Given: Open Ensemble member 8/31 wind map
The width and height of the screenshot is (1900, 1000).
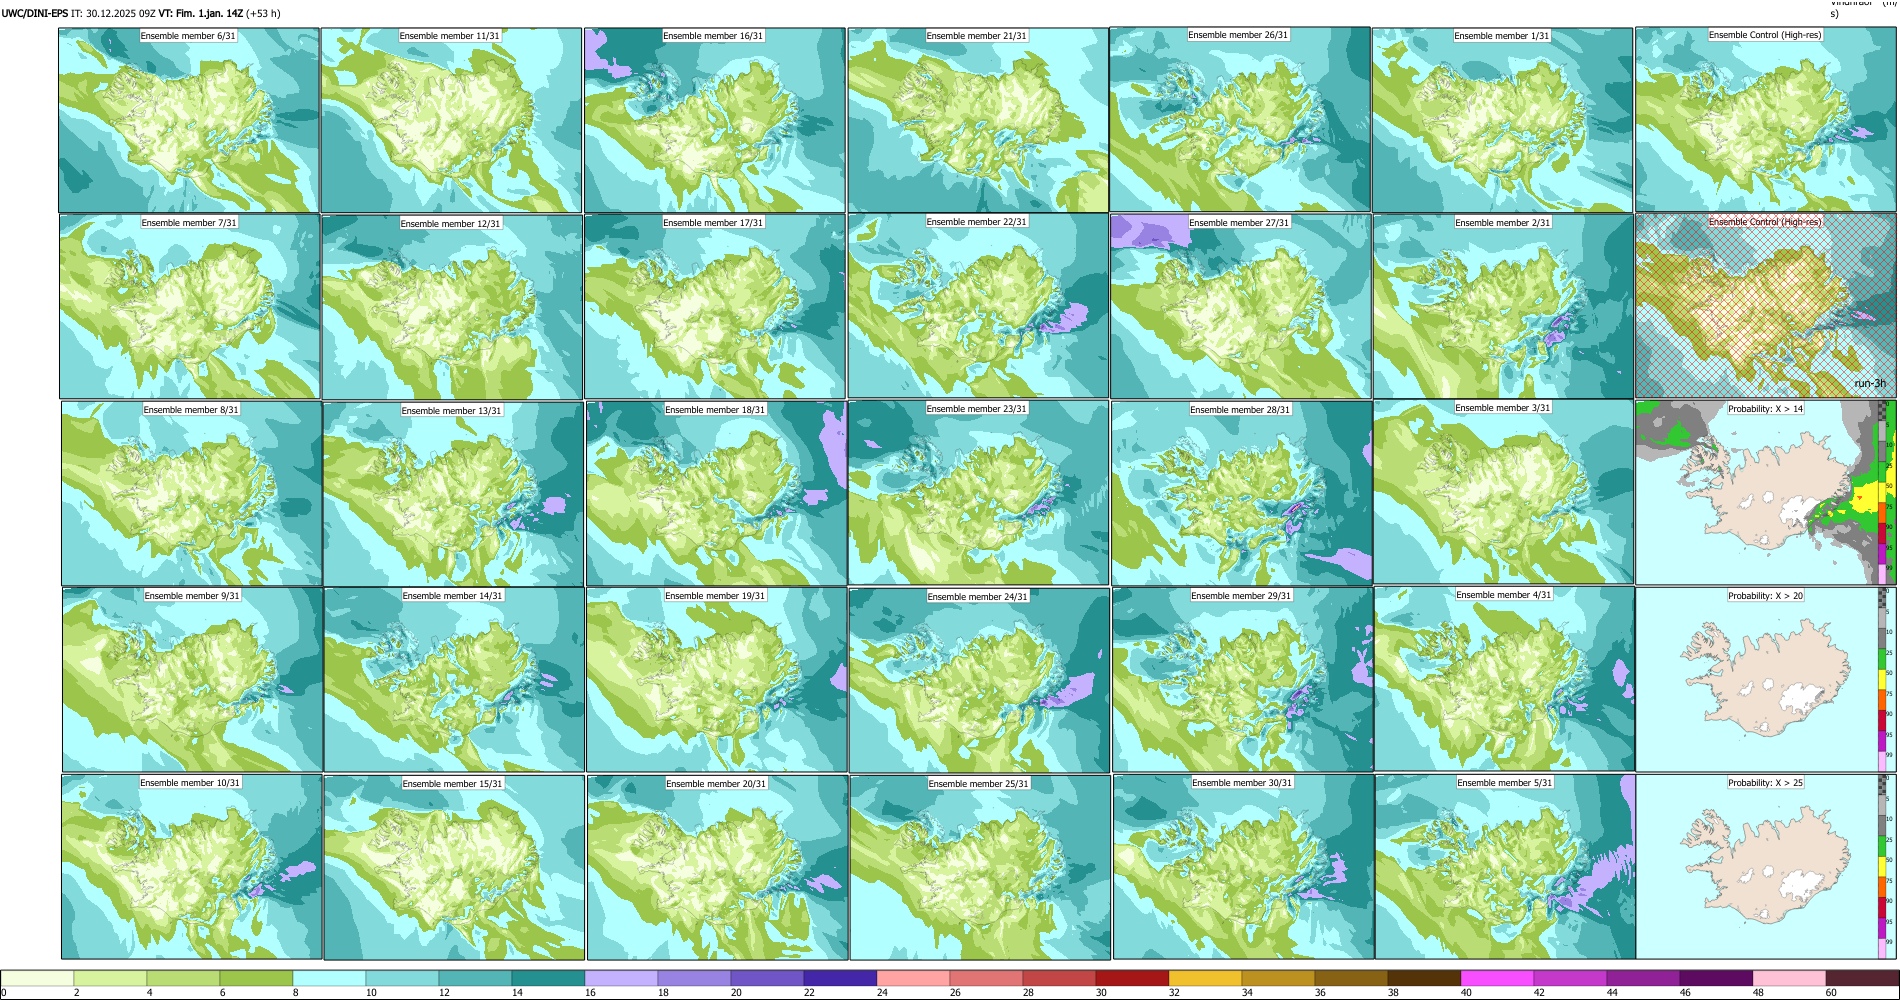Looking at the screenshot, I should click(x=191, y=494).
